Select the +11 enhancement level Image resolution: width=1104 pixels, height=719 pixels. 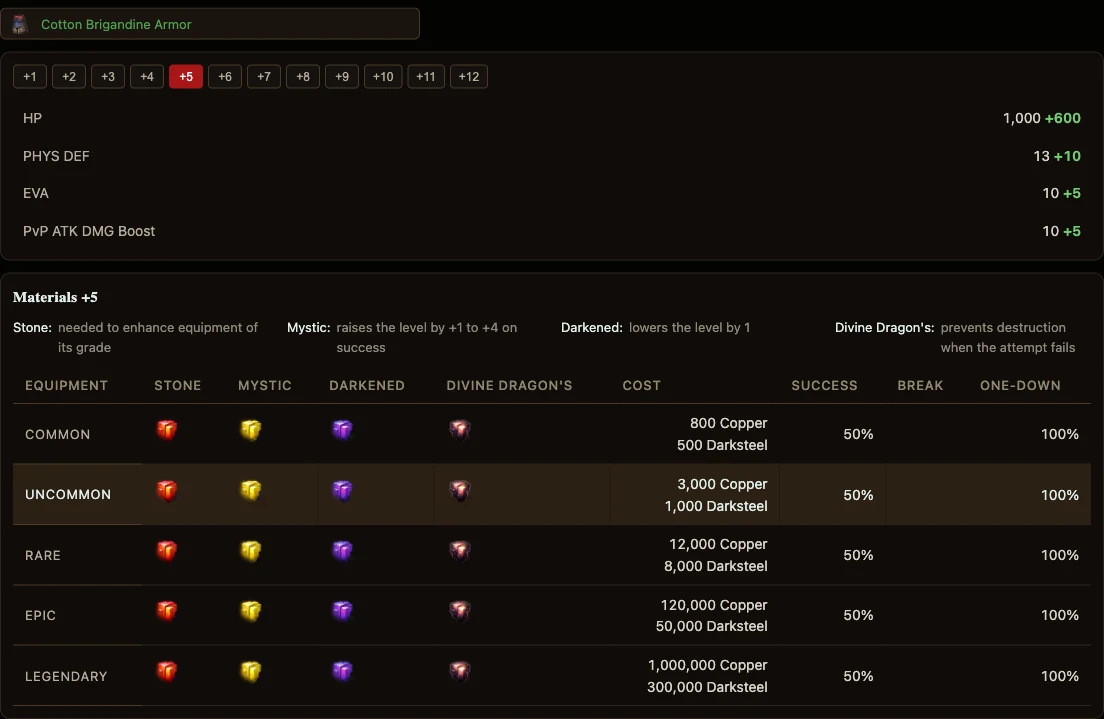click(x=426, y=77)
